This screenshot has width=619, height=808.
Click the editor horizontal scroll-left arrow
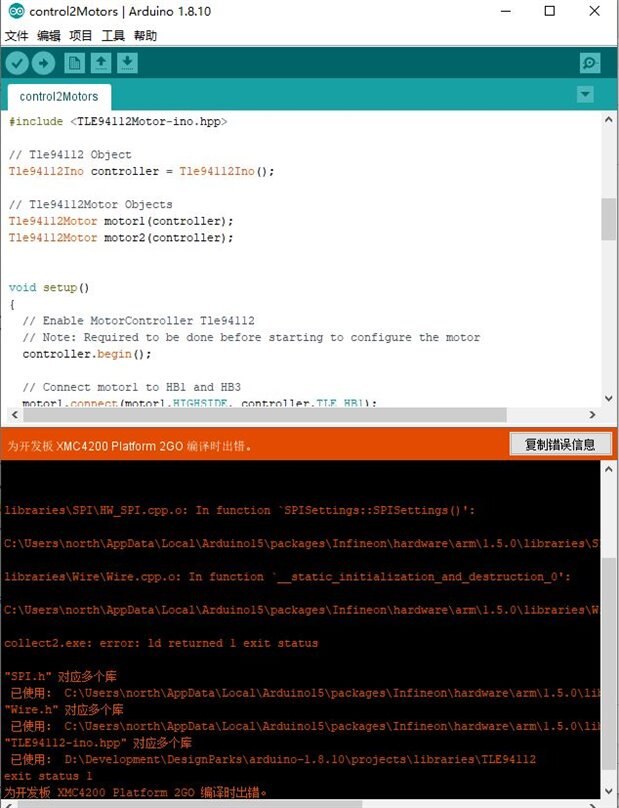14,414
